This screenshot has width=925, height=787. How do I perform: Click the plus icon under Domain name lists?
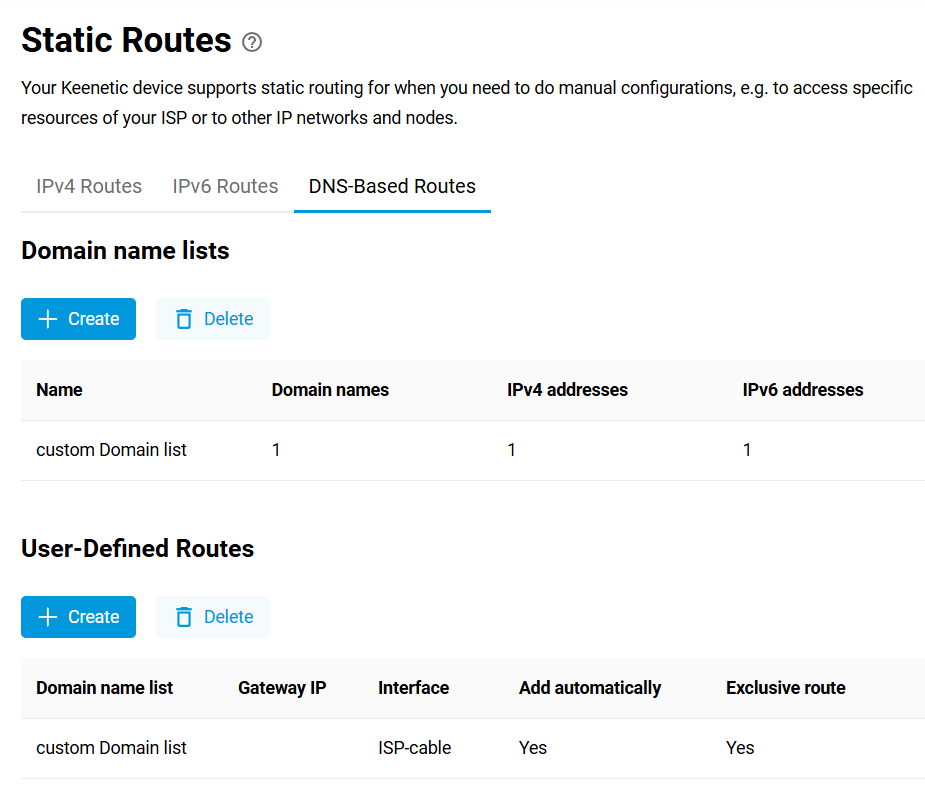48,319
